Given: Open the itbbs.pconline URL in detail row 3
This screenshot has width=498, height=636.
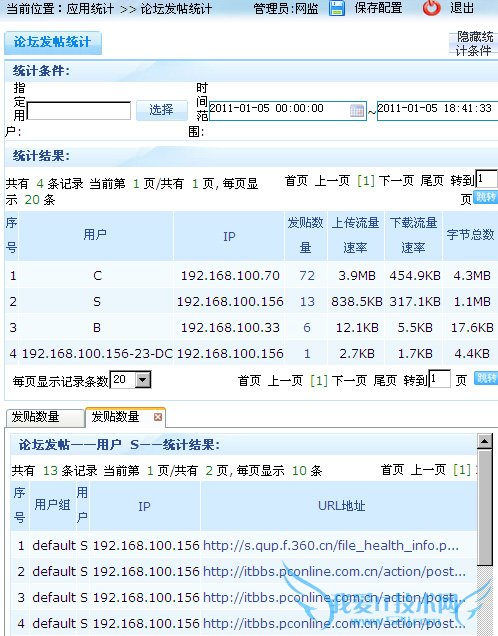Looking at the screenshot, I should (334, 597).
